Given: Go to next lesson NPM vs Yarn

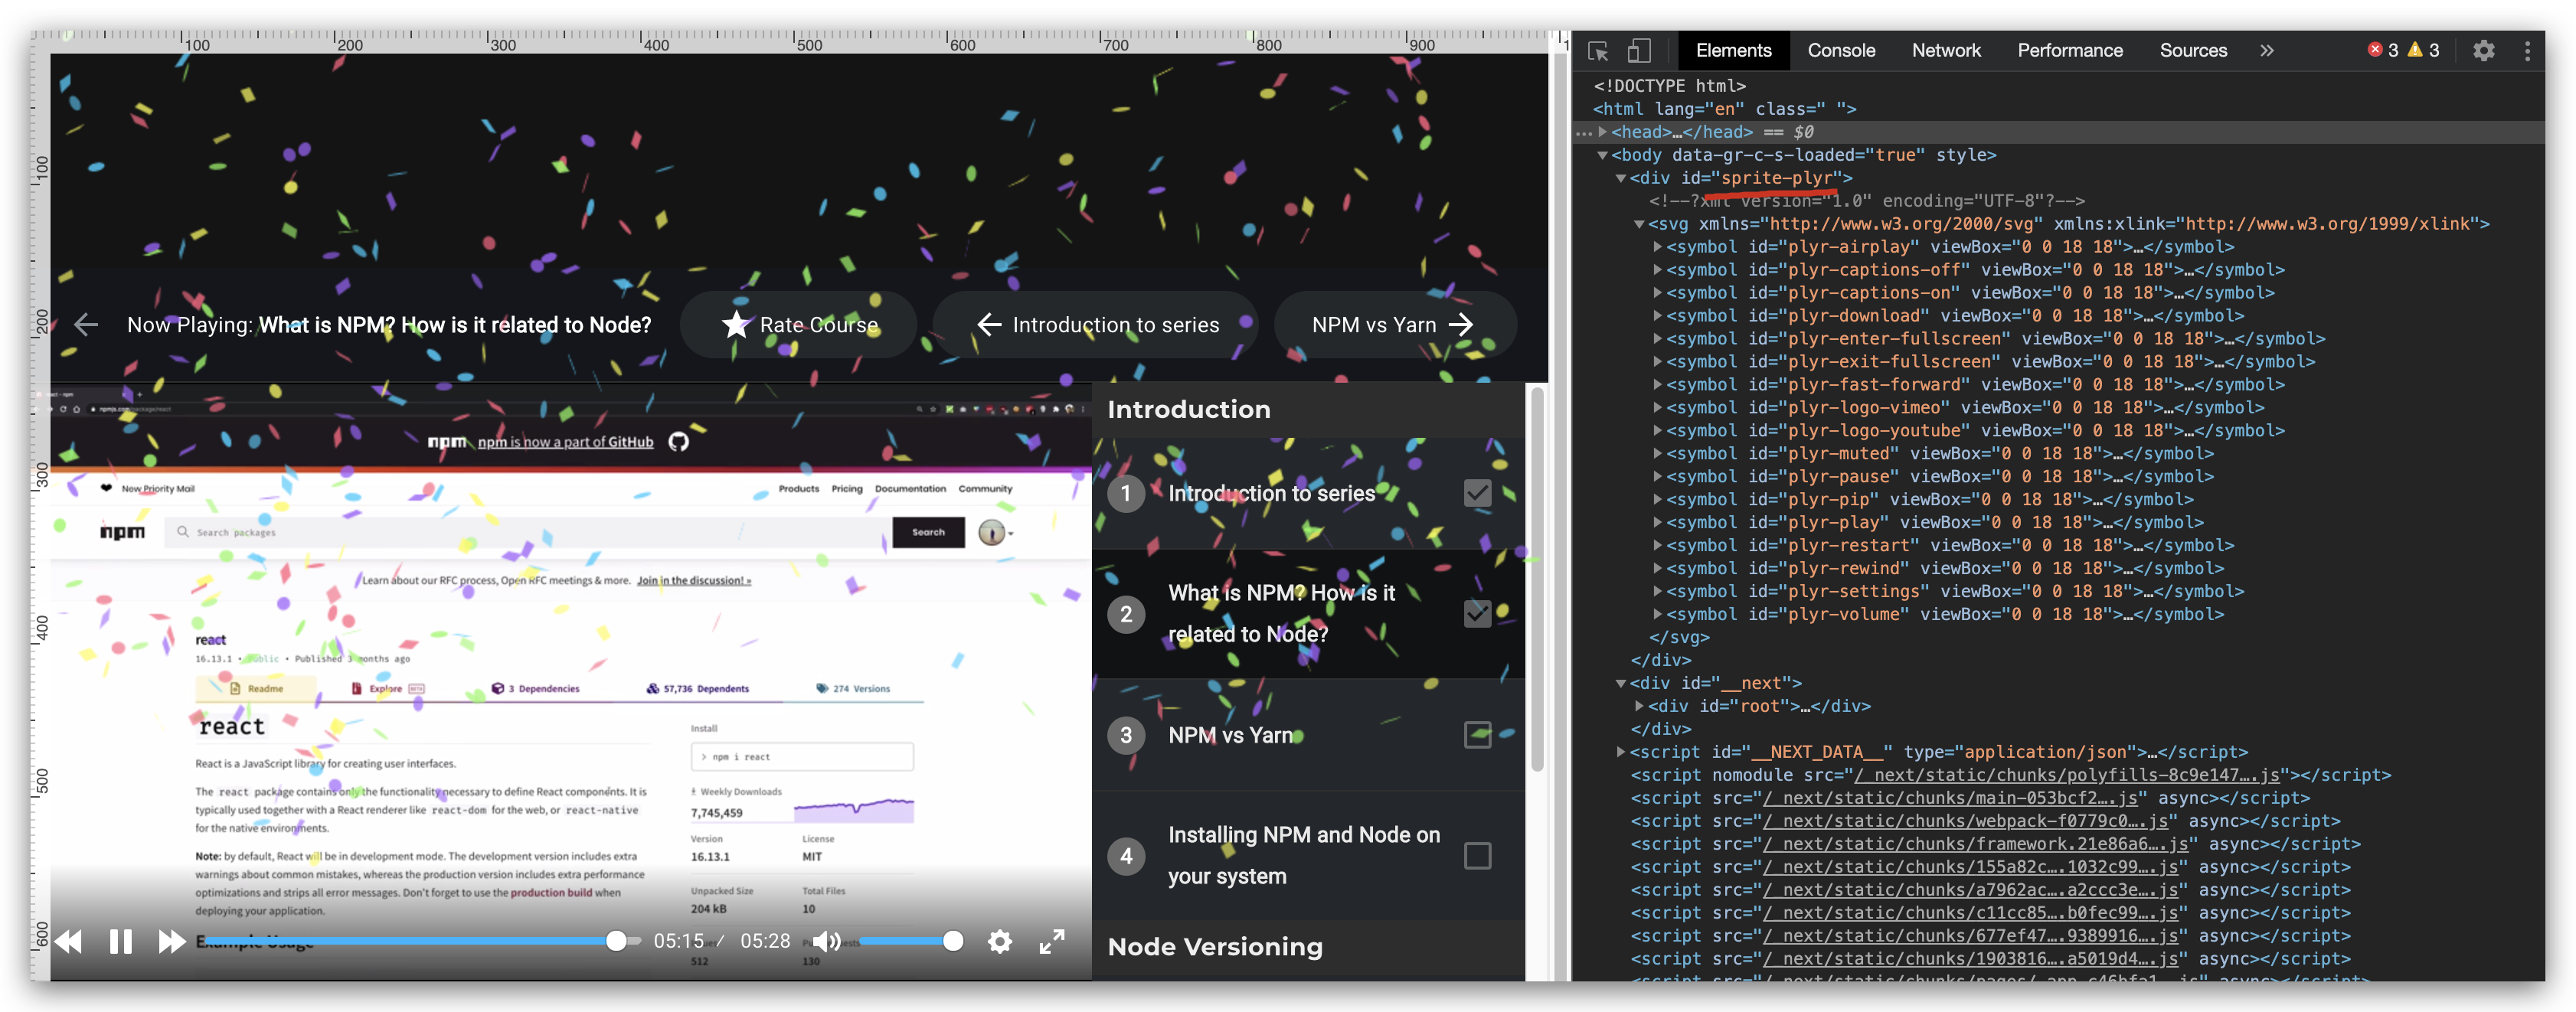Looking at the screenshot, I should 1395,324.
